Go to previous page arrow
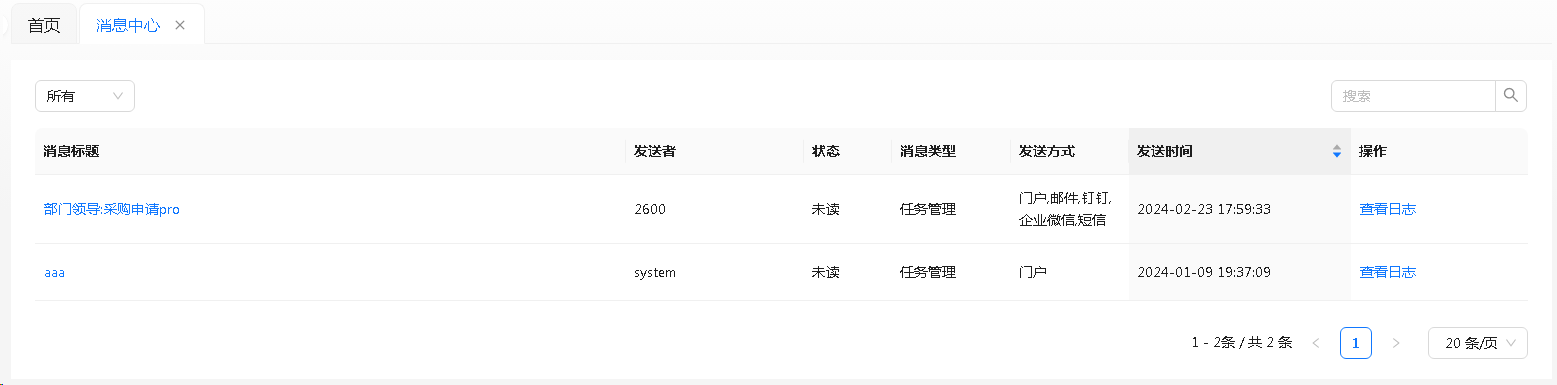The width and height of the screenshot is (1557, 385). pyautogui.click(x=1316, y=343)
